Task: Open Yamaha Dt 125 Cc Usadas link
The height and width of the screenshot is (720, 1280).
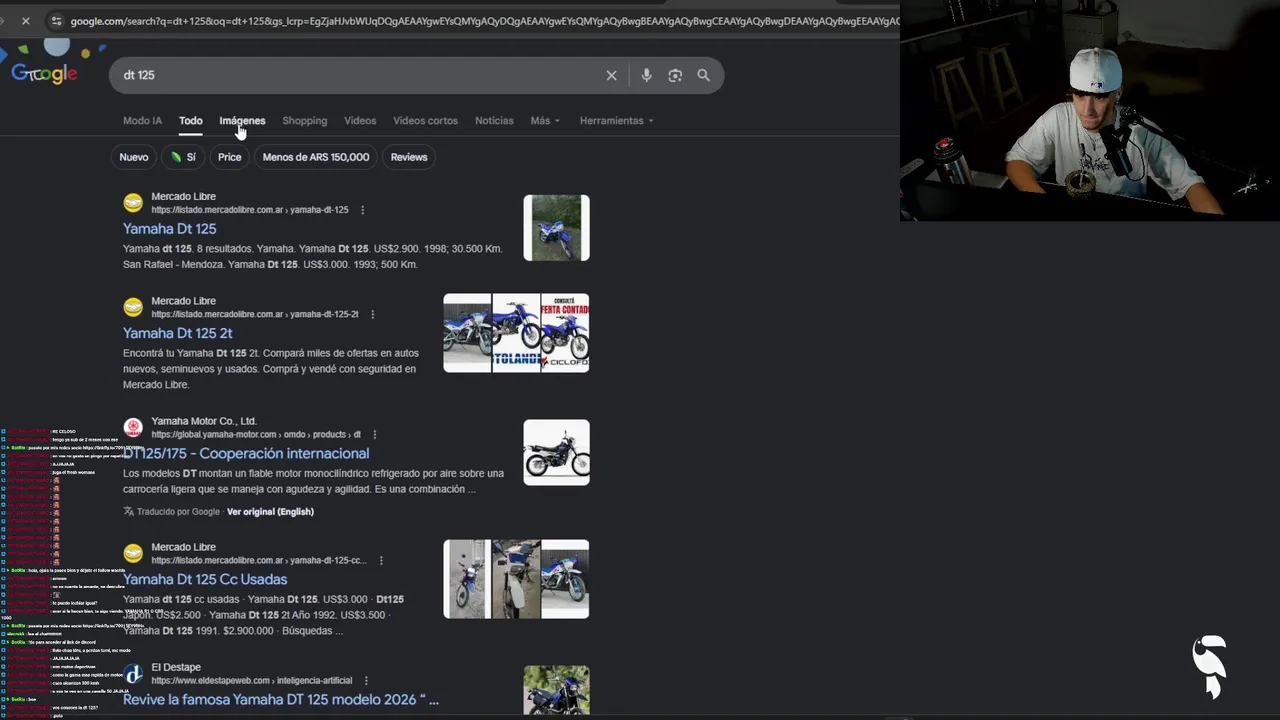Action: 205,579
